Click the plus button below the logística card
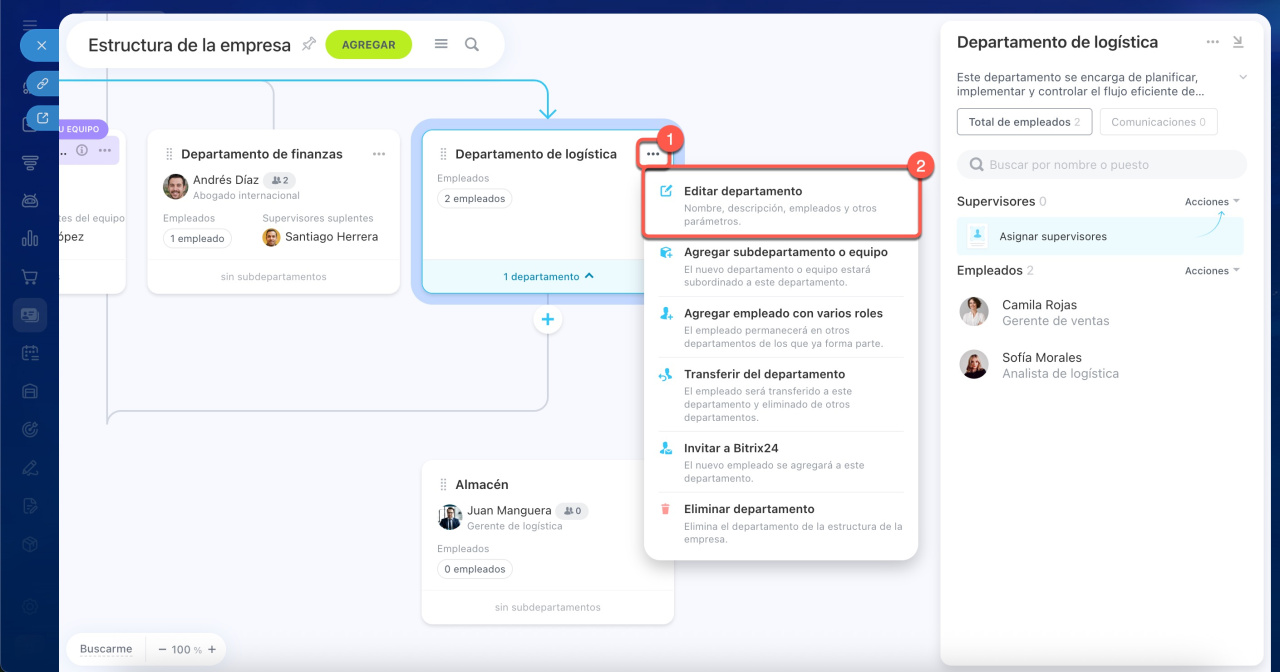The height and width of the screenshot is (672, 1280). tap(547, 320)
